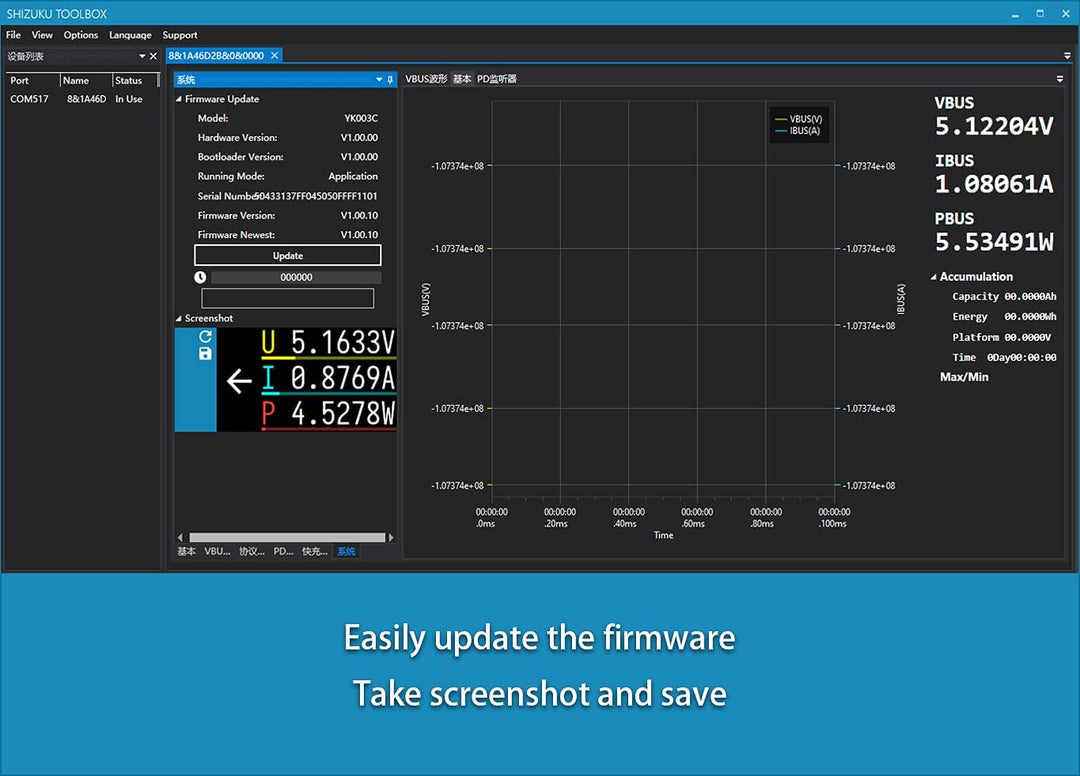Screen dimensions: 1080x776
Task: Select the 系统 bottom panel tab
Action: (x=346, y=552)
